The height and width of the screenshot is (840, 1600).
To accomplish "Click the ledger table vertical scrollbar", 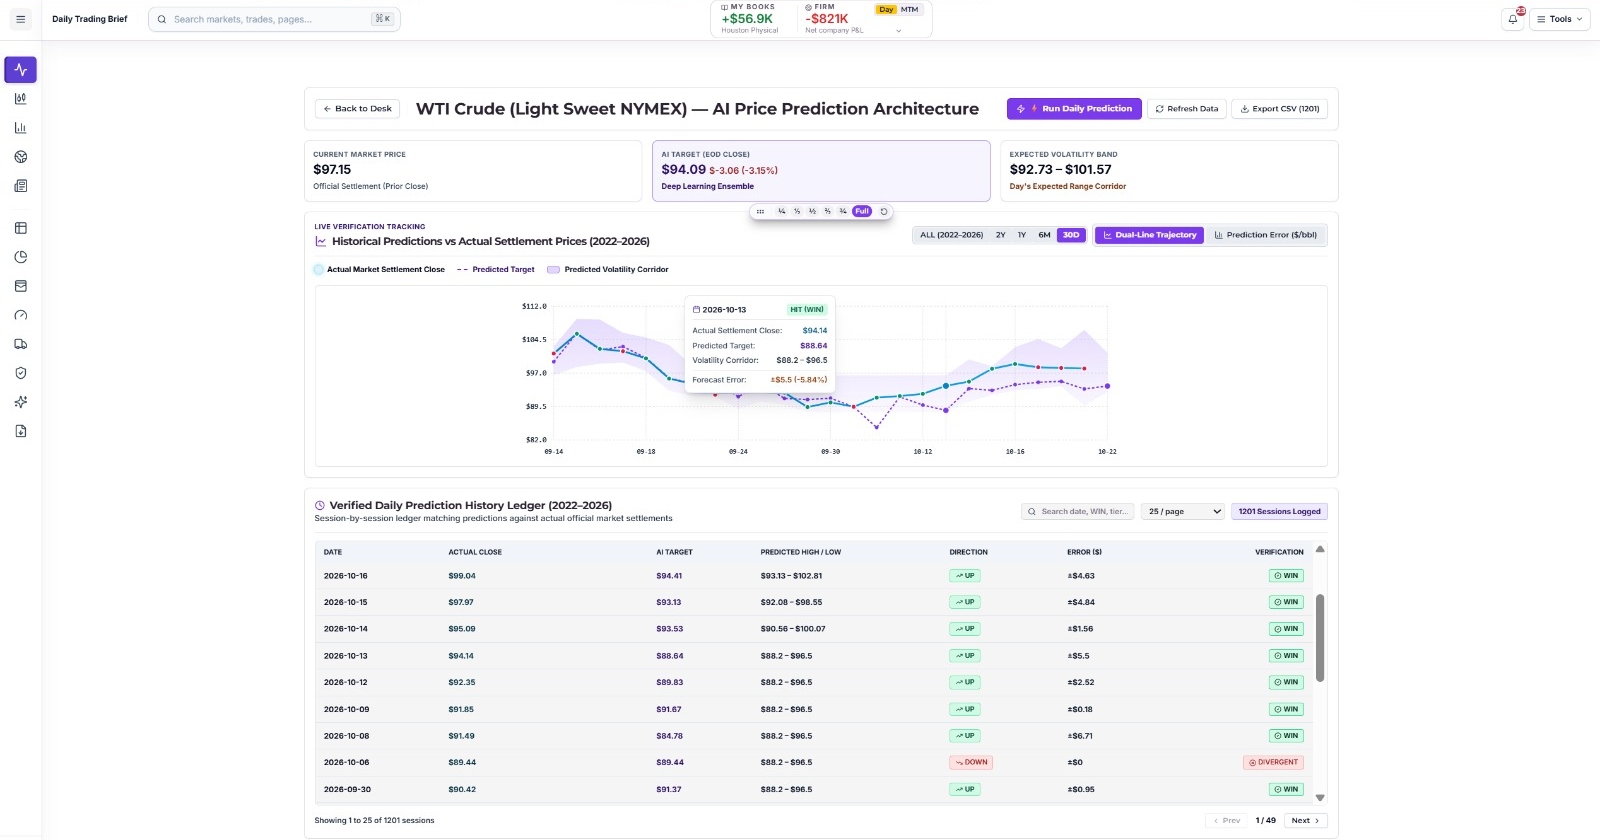I will click(1320, 638).
